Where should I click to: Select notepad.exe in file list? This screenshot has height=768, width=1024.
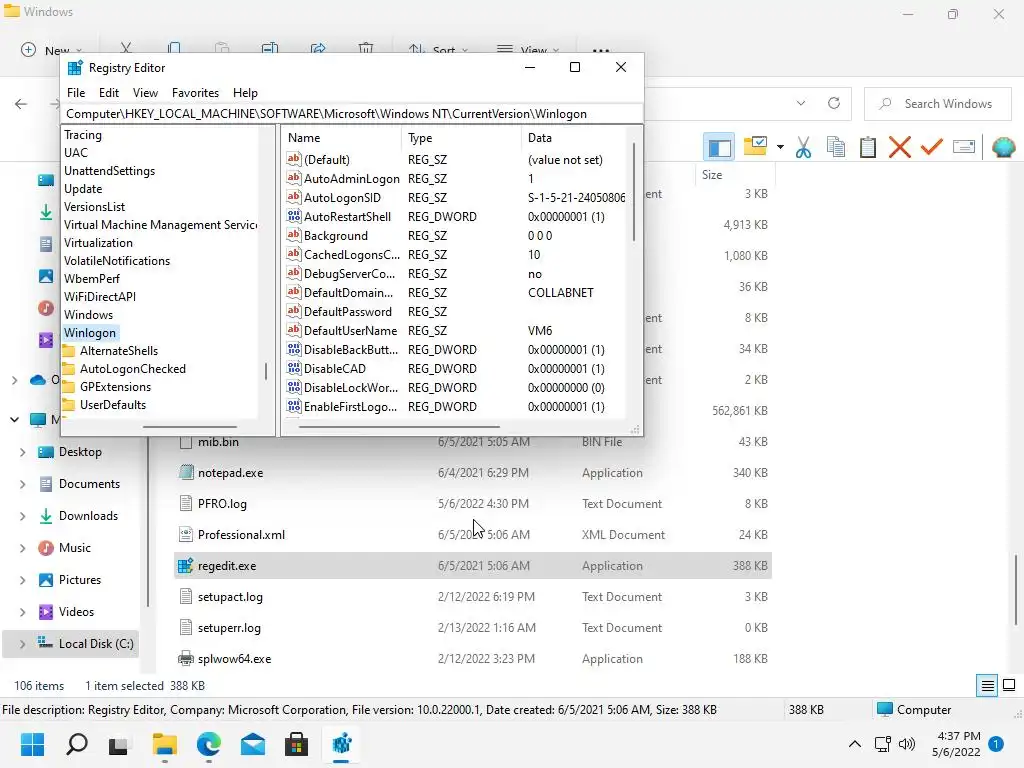coord(231,473)
